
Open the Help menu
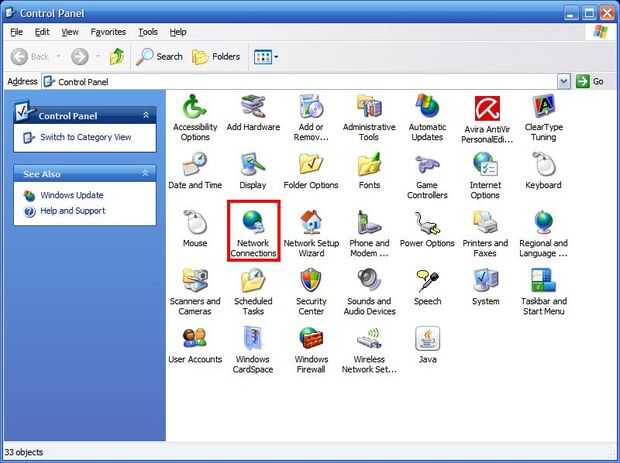[178, 32]
